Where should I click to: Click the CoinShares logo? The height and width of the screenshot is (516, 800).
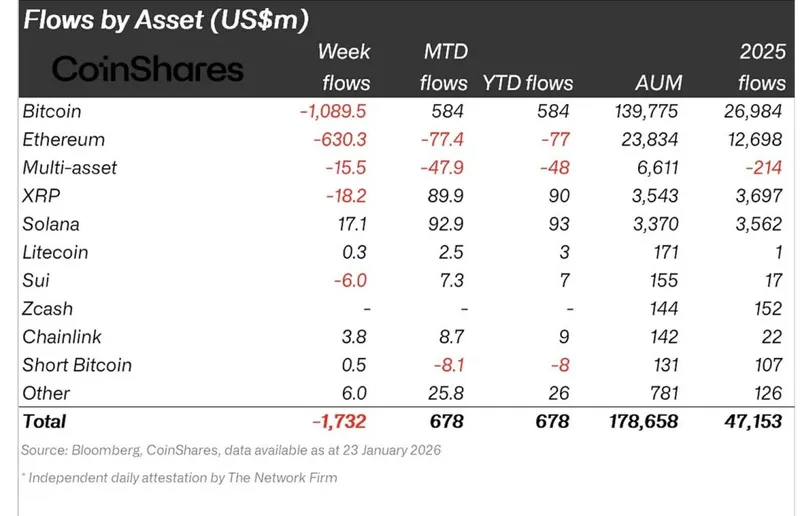point(148,68)
